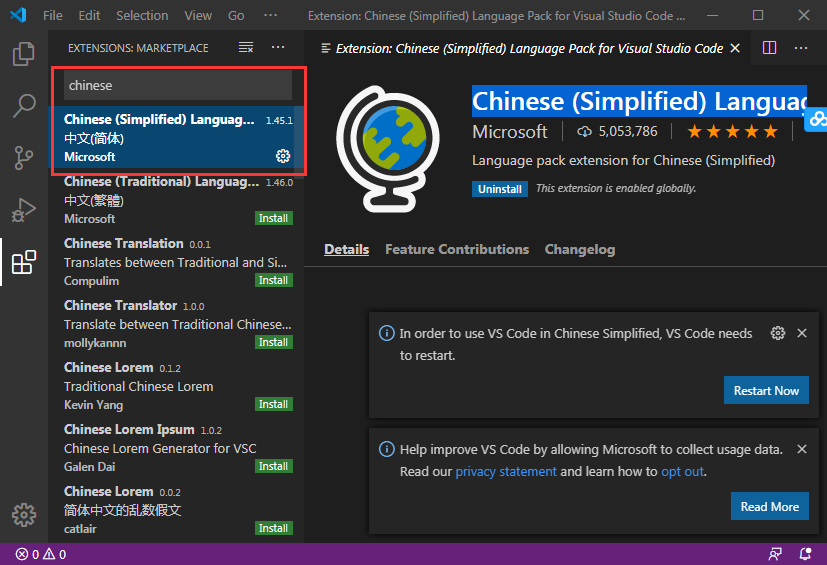
Task: Install Chinese Lorem Ipsum by Galen Dai
Action: (273, 466)
